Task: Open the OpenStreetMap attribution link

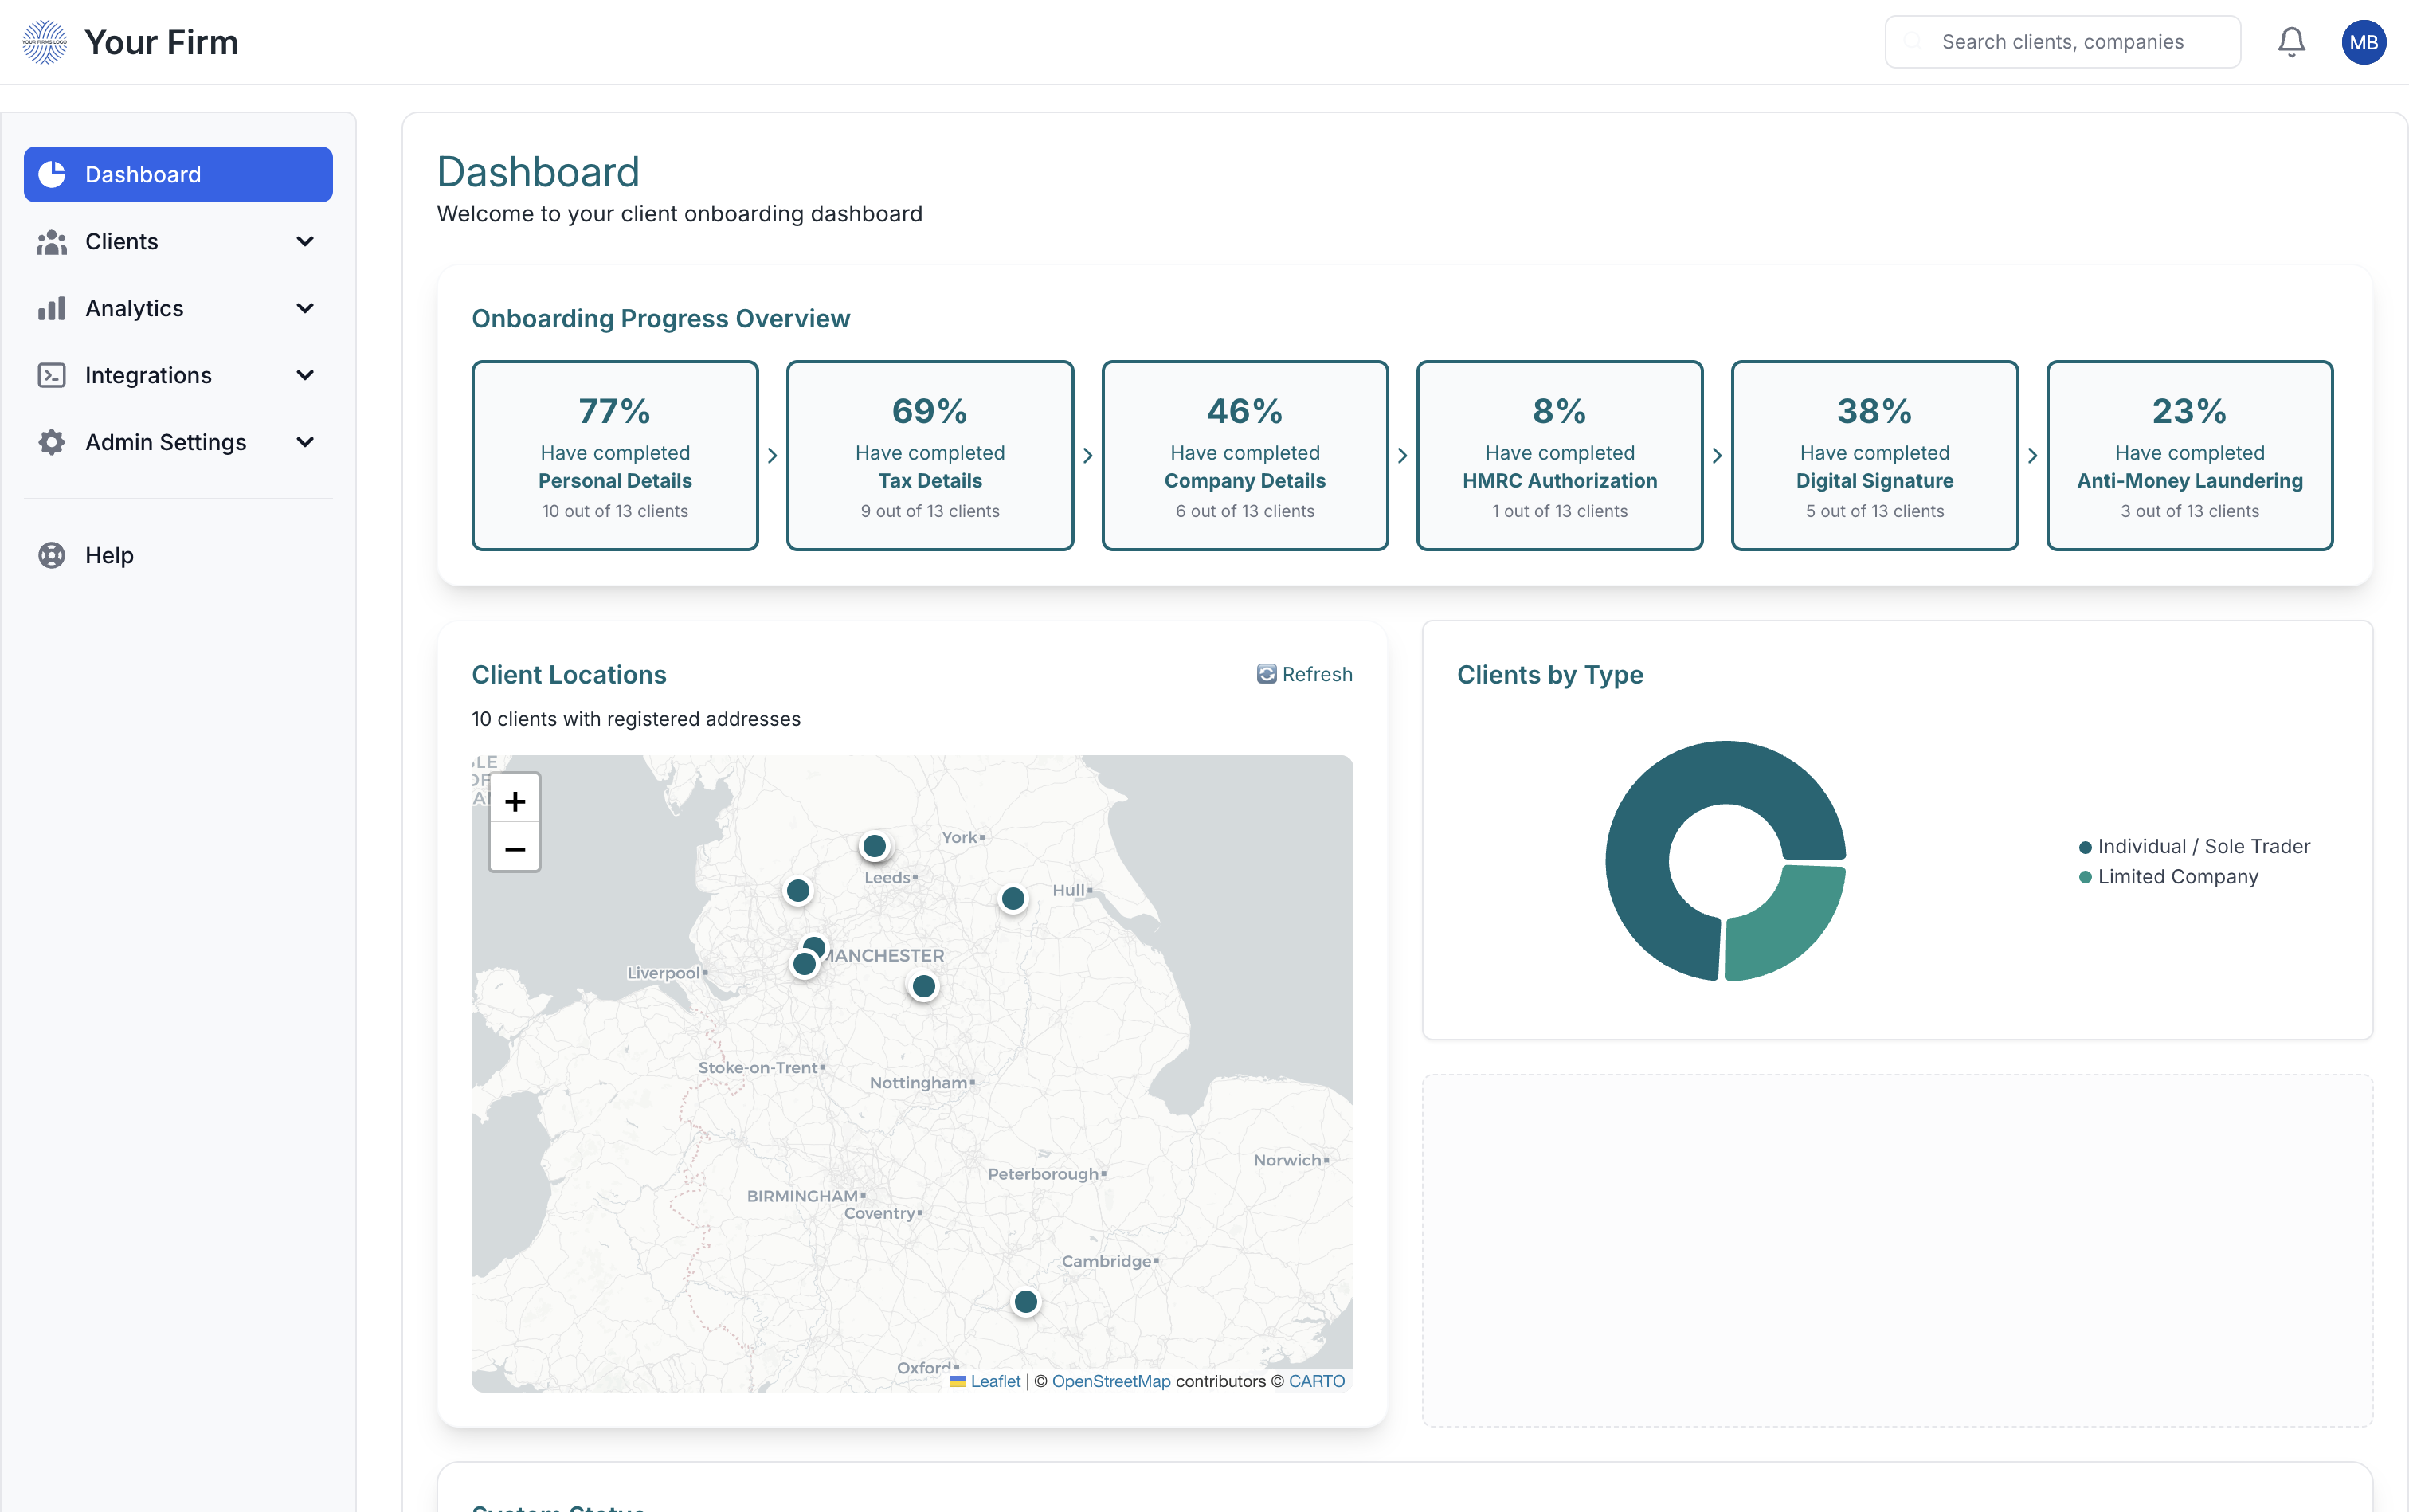Action: coord(1110,1381)
